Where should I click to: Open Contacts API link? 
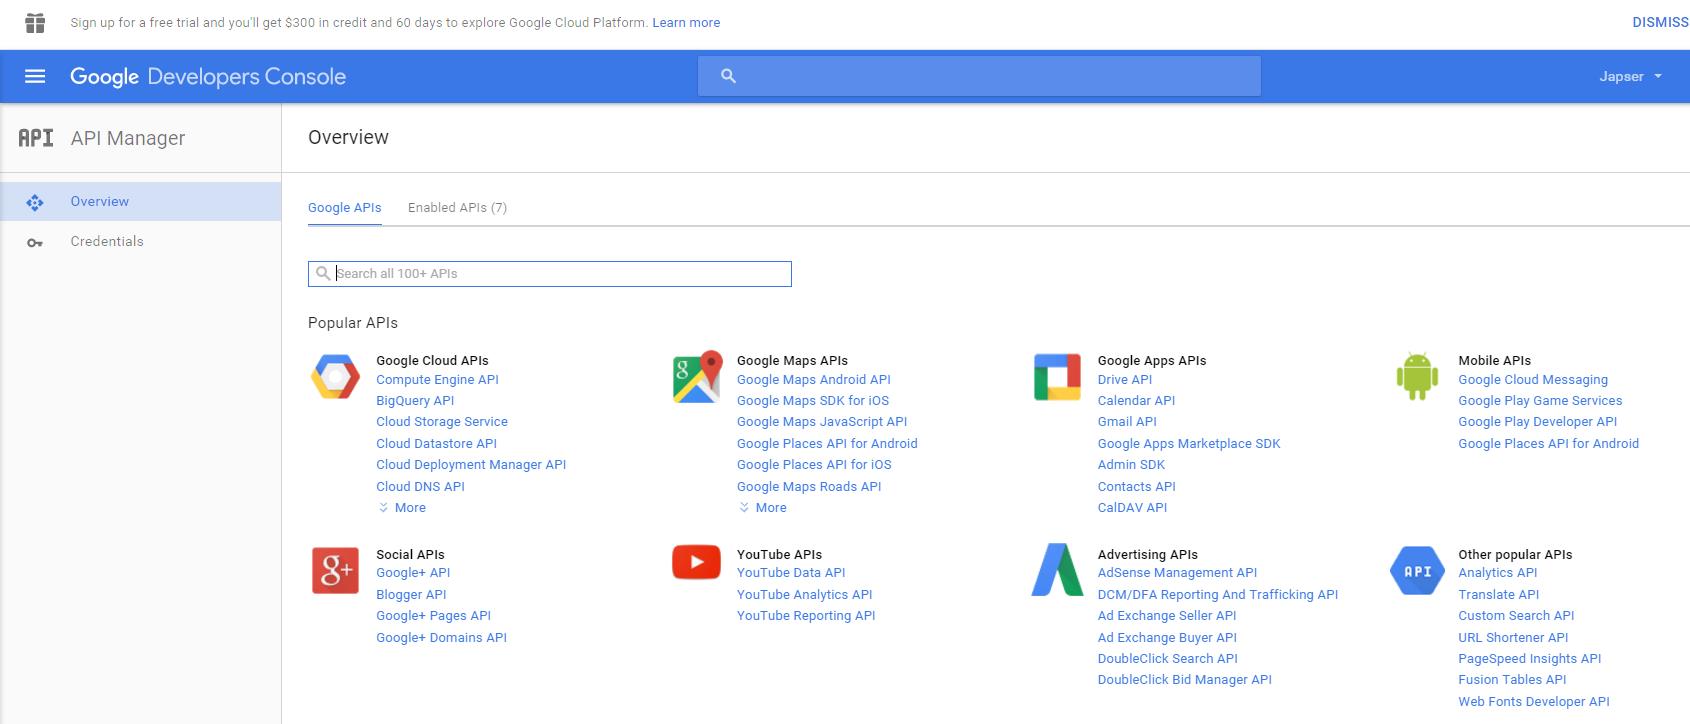[x=1136, y=487]
